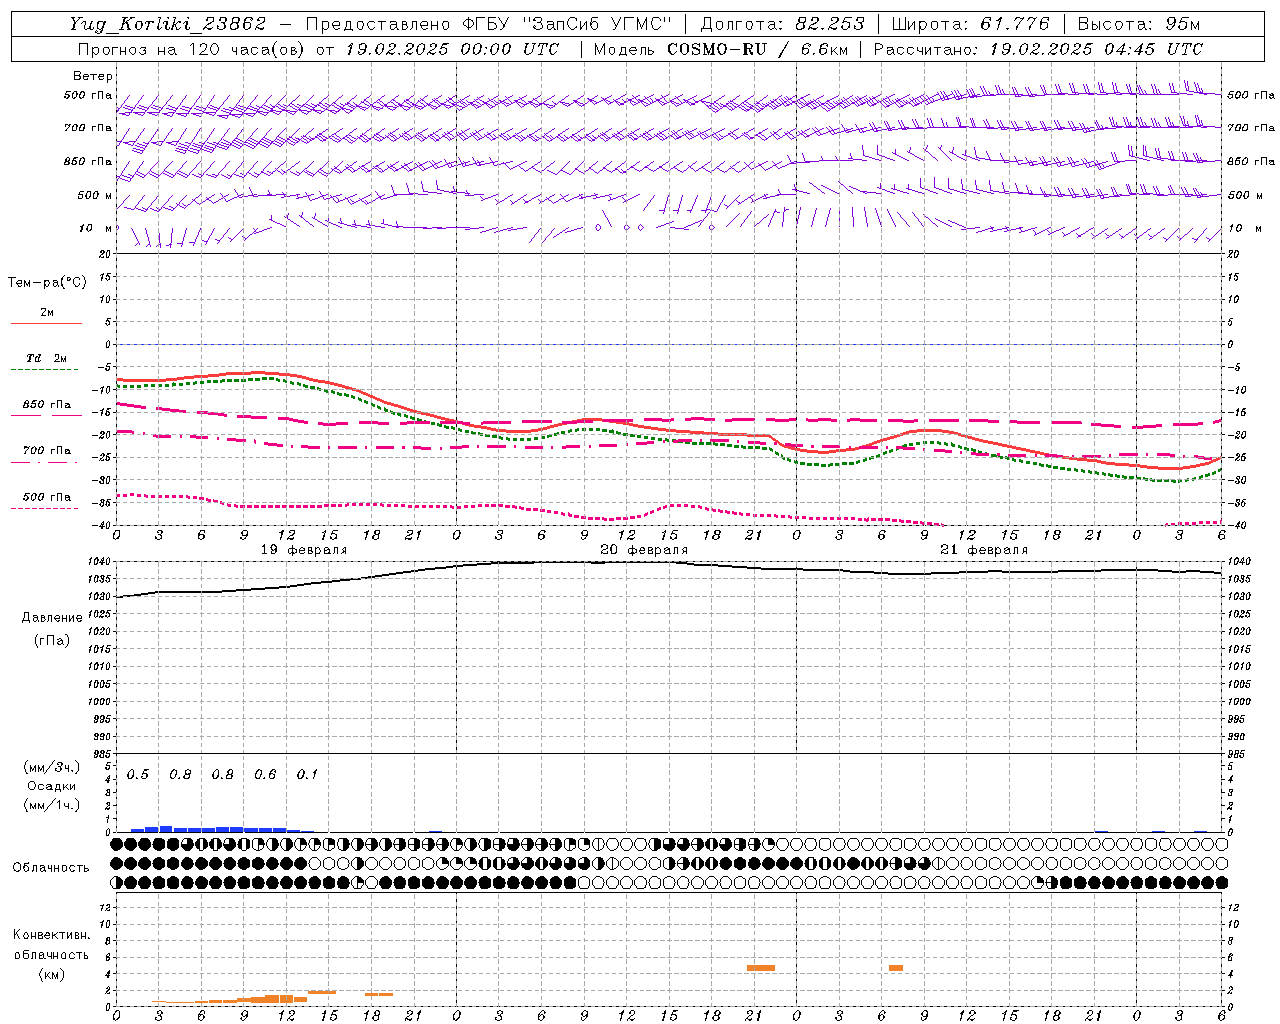
Task: Select the 'Широта: 61.776' header text
Action: pyautogui.click(x=970, y=24)
